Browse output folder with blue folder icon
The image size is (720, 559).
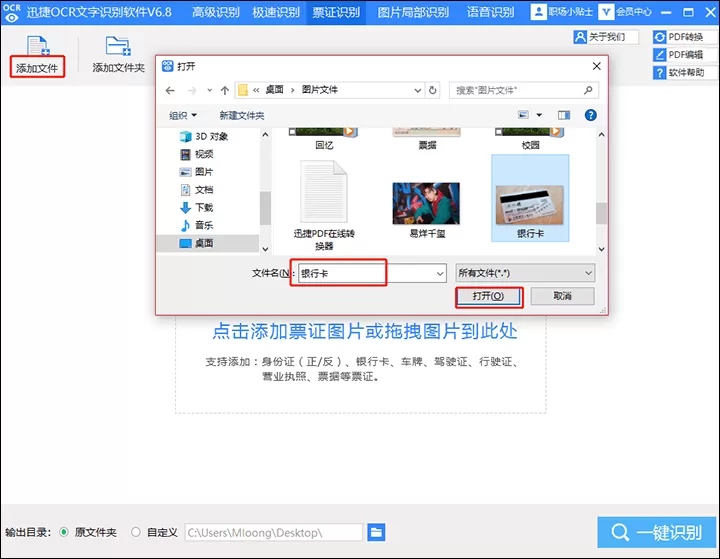(376, 532)
